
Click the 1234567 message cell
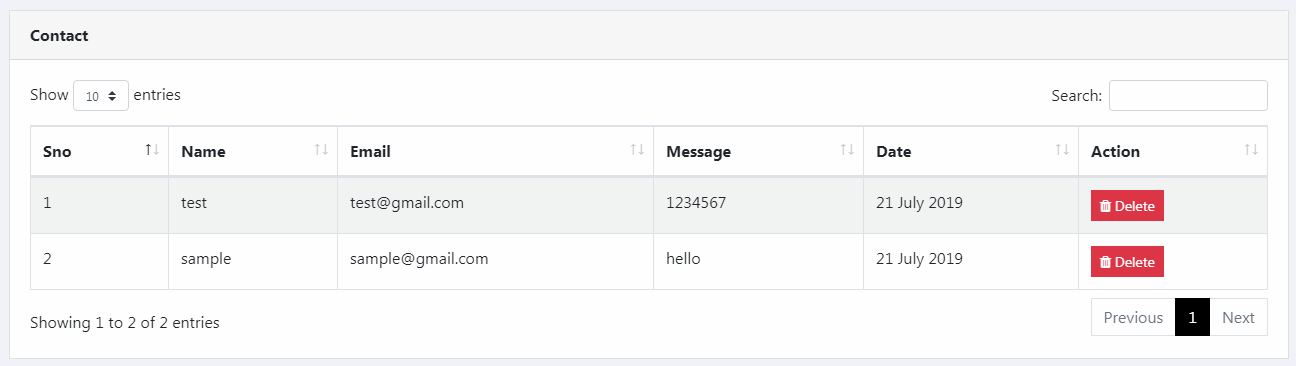point(758,206)
